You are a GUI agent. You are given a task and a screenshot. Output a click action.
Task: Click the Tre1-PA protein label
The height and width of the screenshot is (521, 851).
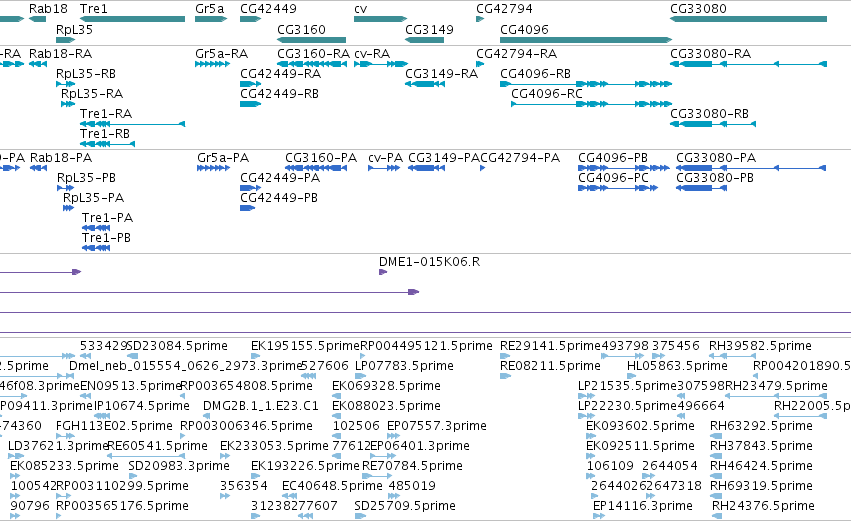click(107, 218)
